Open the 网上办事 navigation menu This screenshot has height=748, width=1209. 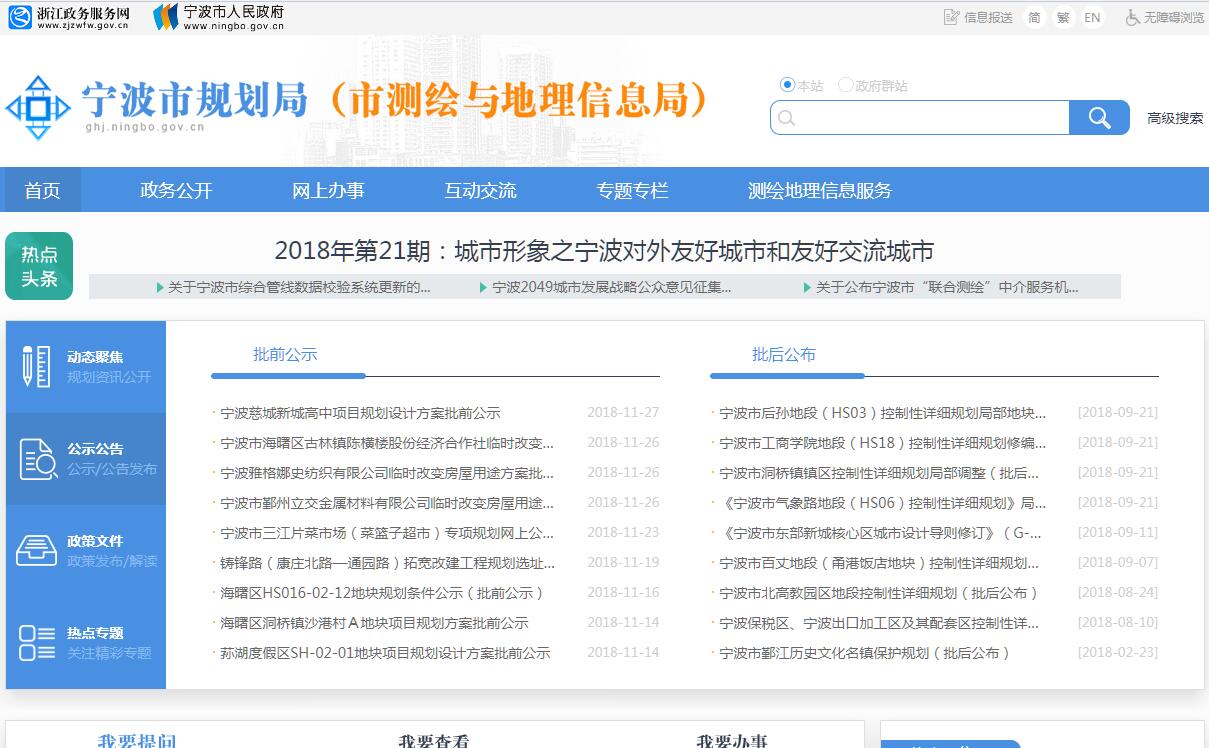click(x=328, y=190)
